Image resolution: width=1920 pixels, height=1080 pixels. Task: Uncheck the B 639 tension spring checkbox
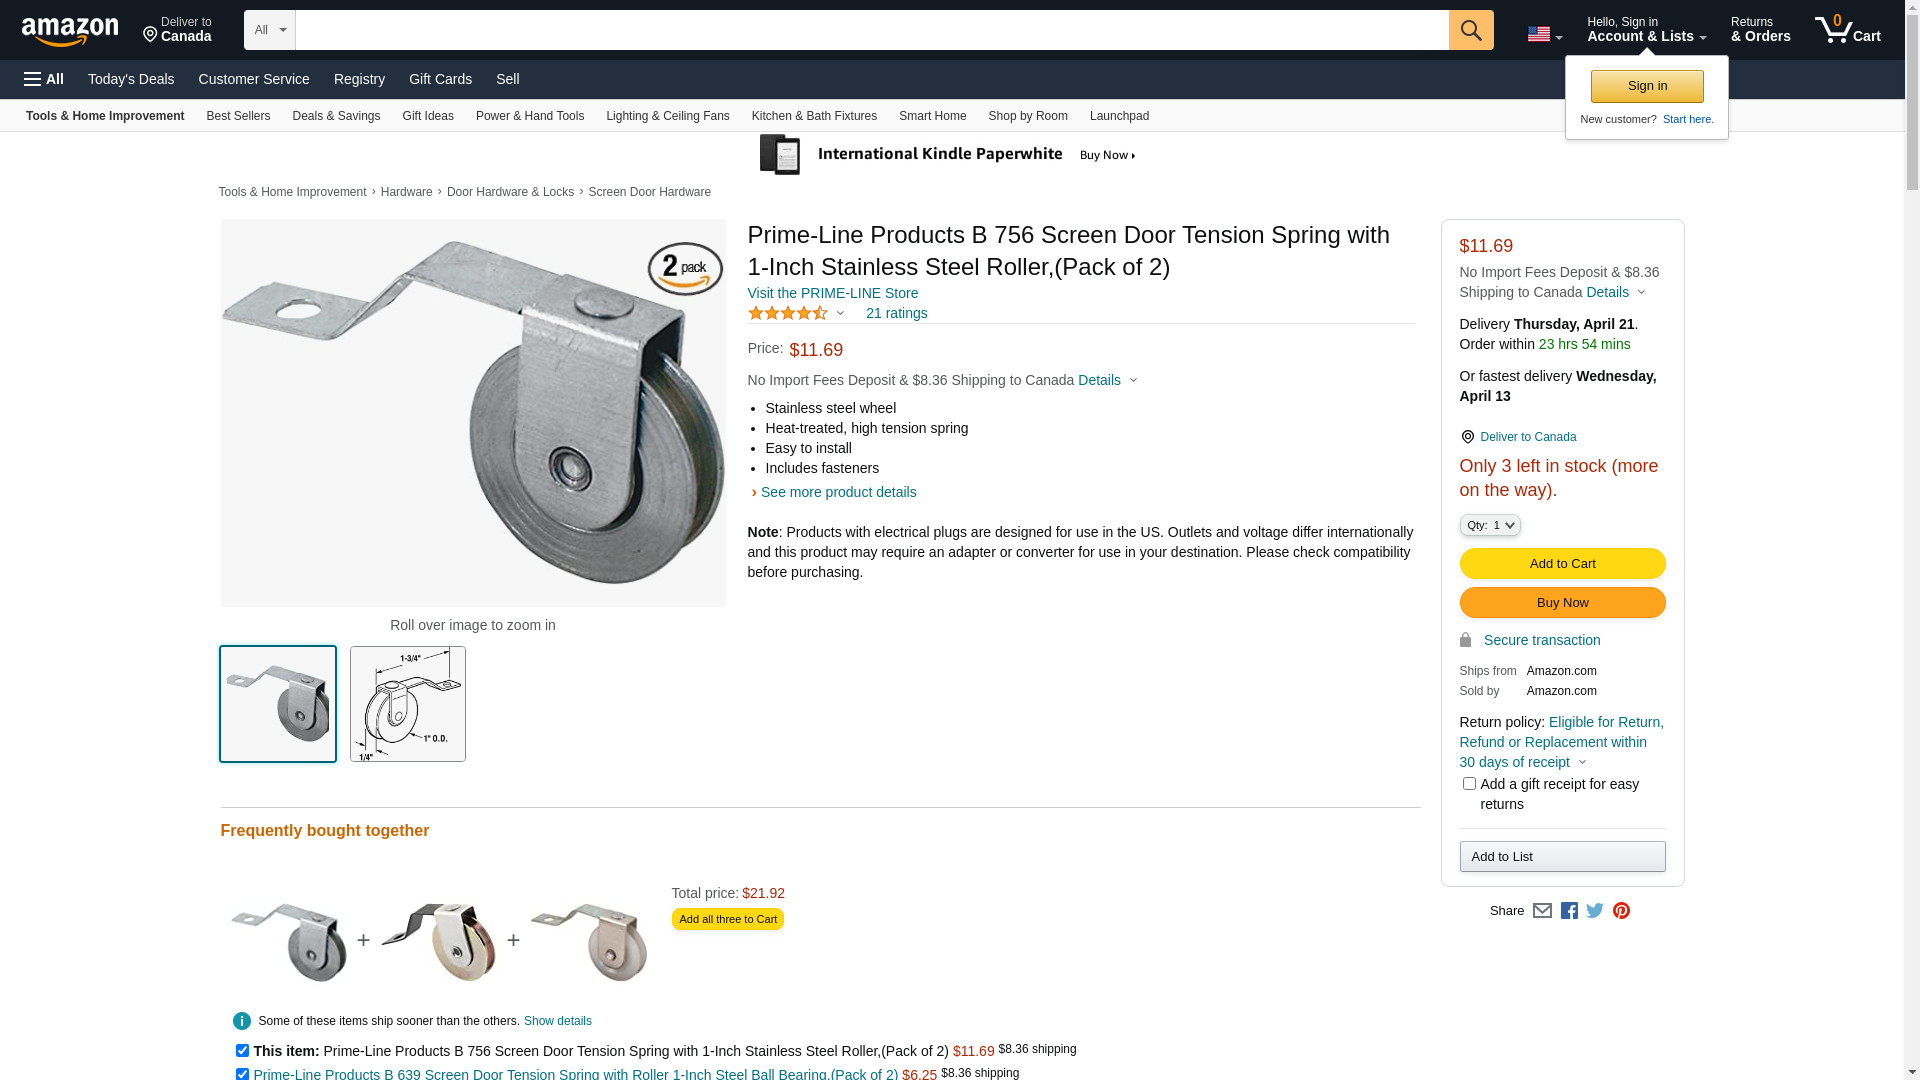(x=242, y=1074)
